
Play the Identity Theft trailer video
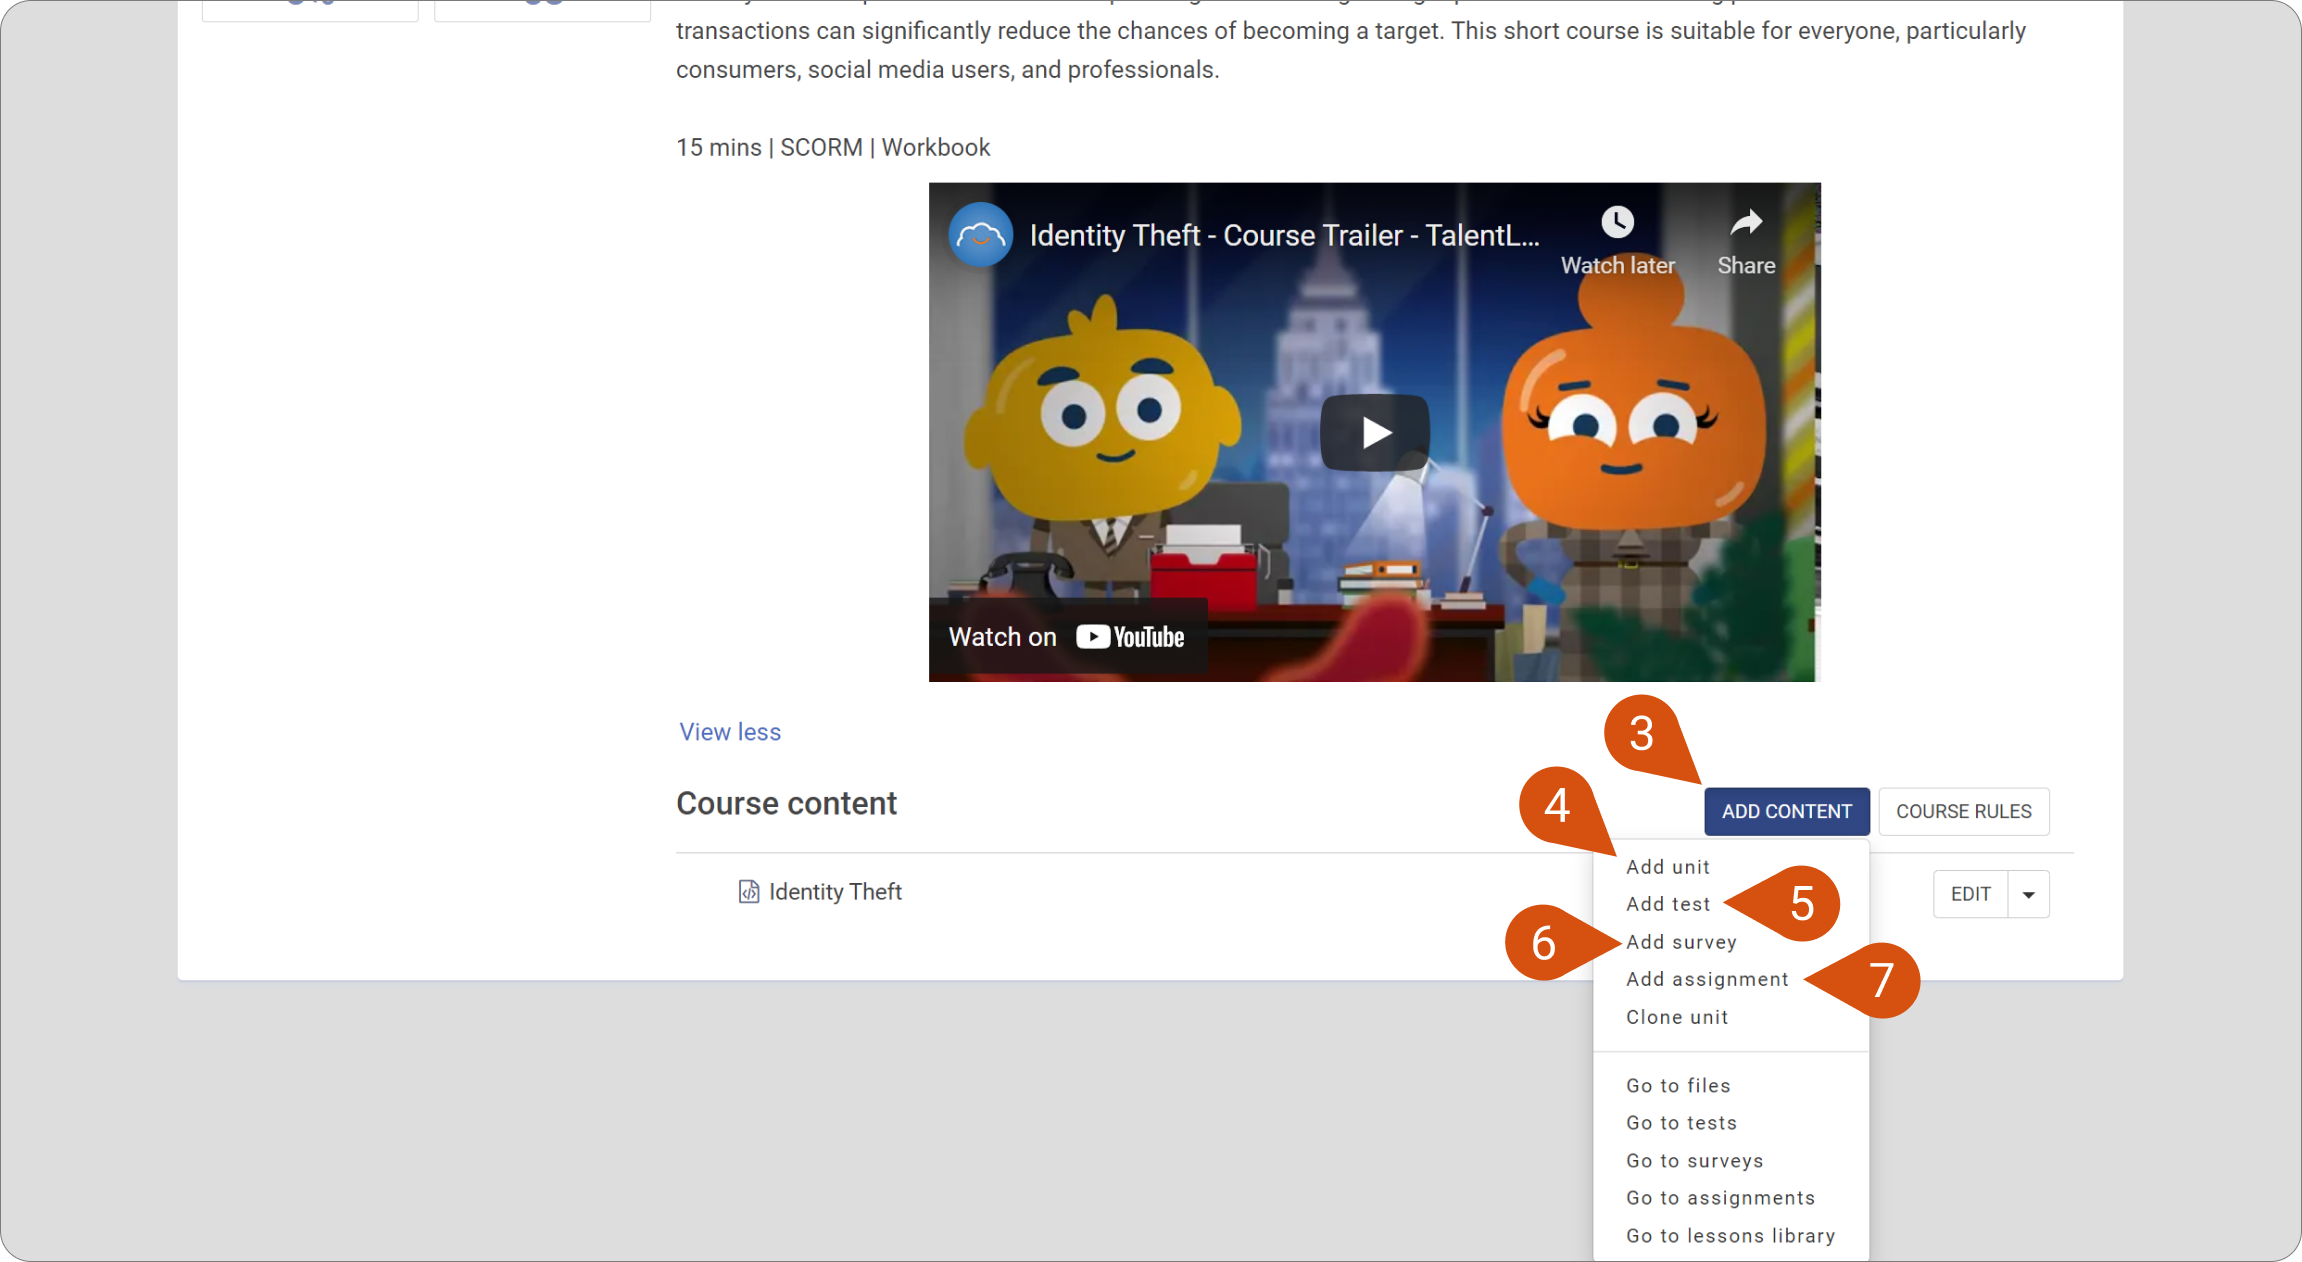pyautogui.click(x=1375, y=432)
